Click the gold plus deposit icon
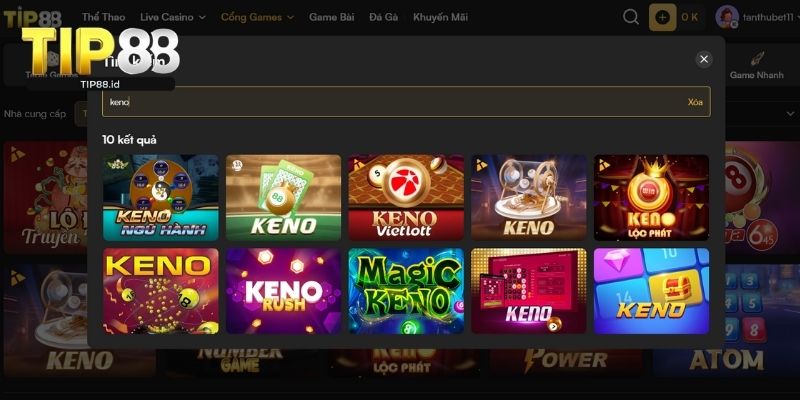 click(662, 17)
